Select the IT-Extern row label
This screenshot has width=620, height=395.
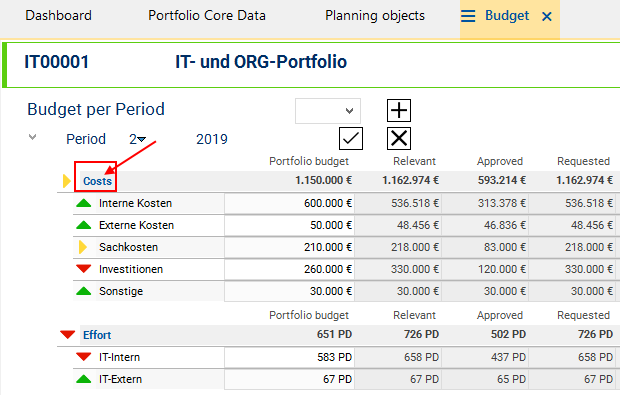[120, 379]
